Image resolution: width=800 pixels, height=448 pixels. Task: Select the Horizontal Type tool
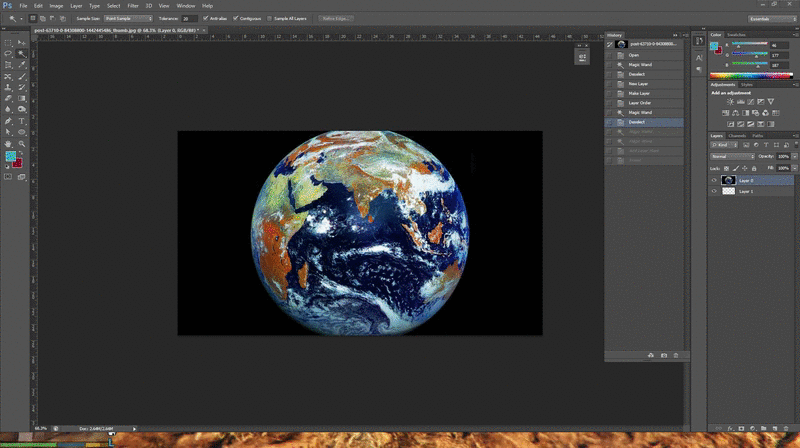pos(21,121)
